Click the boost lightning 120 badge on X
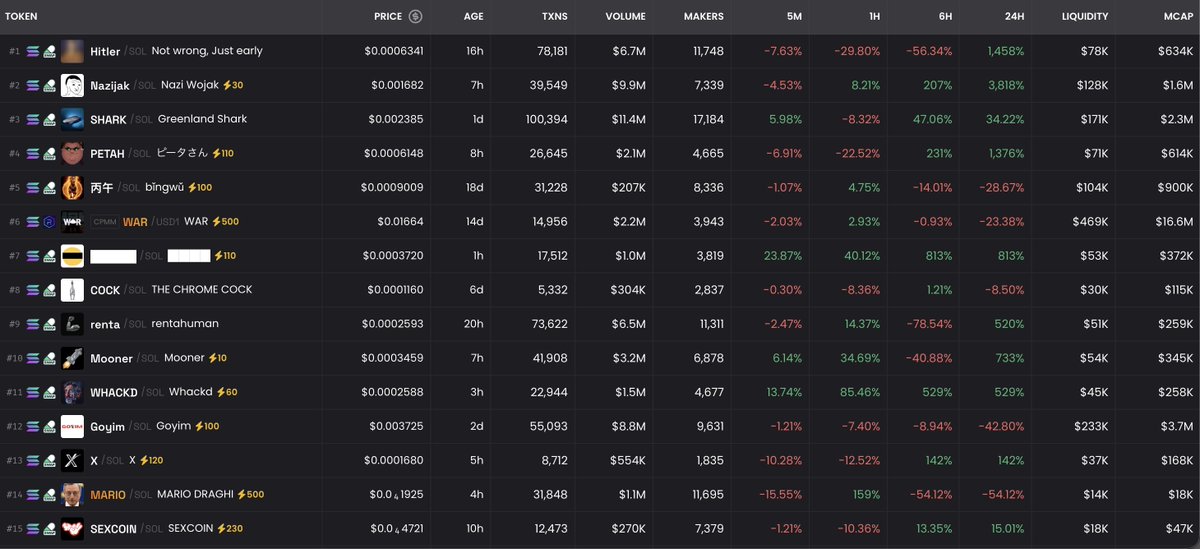This screenshot has height=549, width=1200. pos(151,459)
